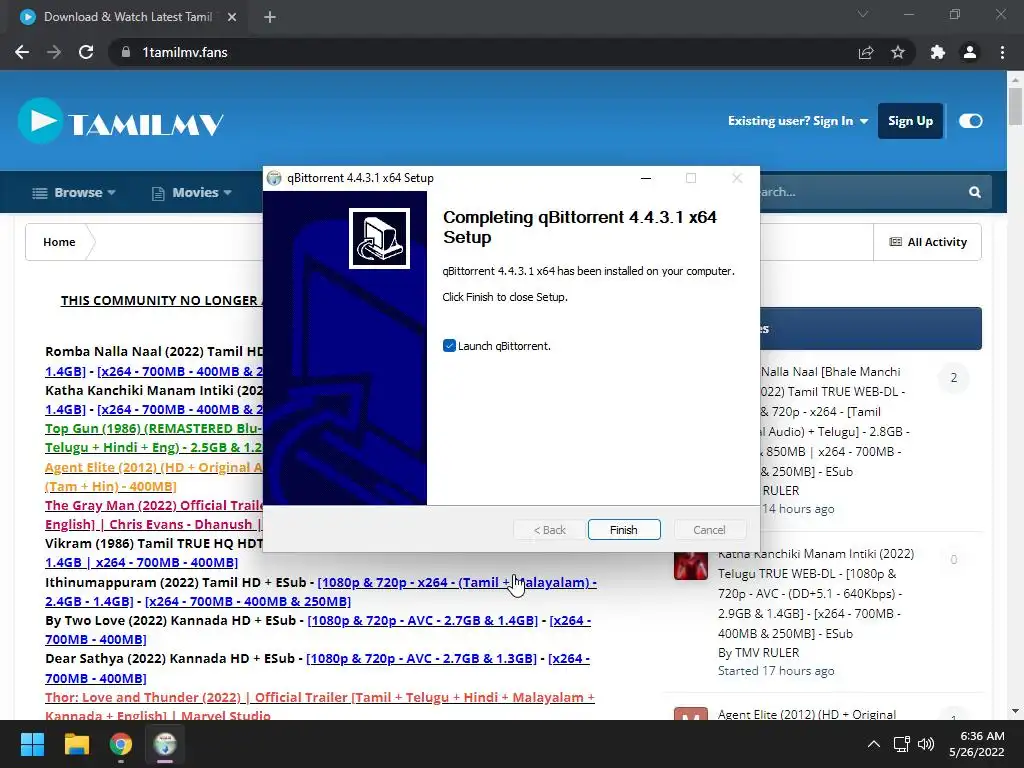Click the Home breadcrumb
Viewport: 1024px width, 768px height.
(x=59, y=242)
